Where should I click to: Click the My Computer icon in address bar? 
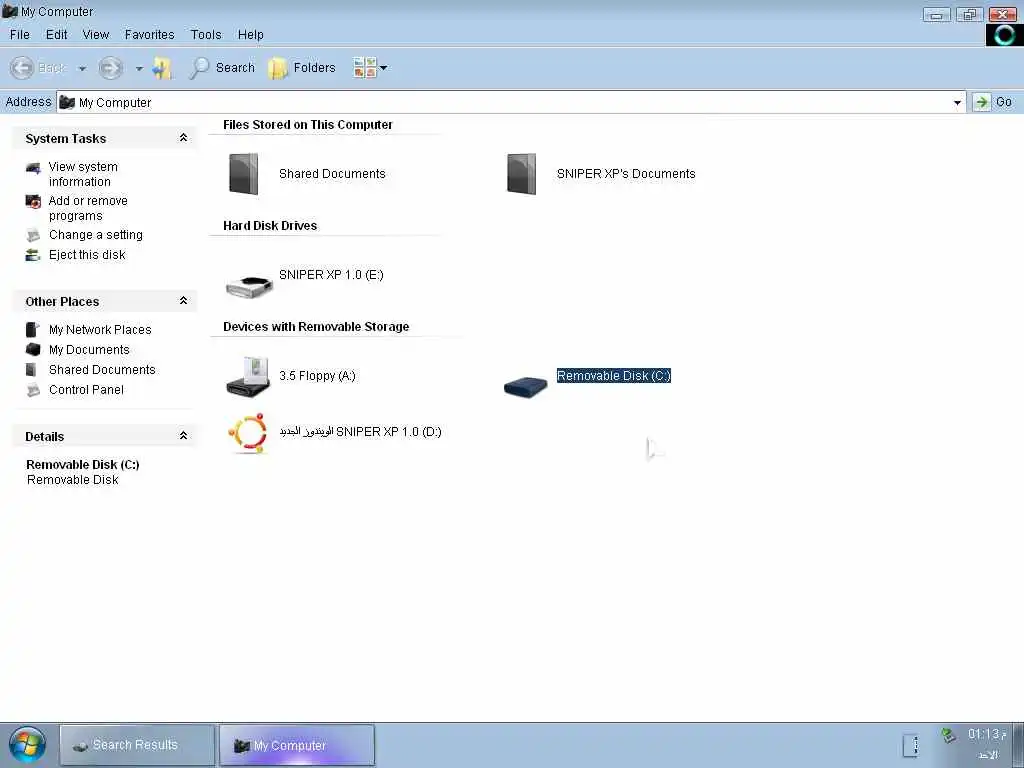pyautogui.click(x=67, y=103)
